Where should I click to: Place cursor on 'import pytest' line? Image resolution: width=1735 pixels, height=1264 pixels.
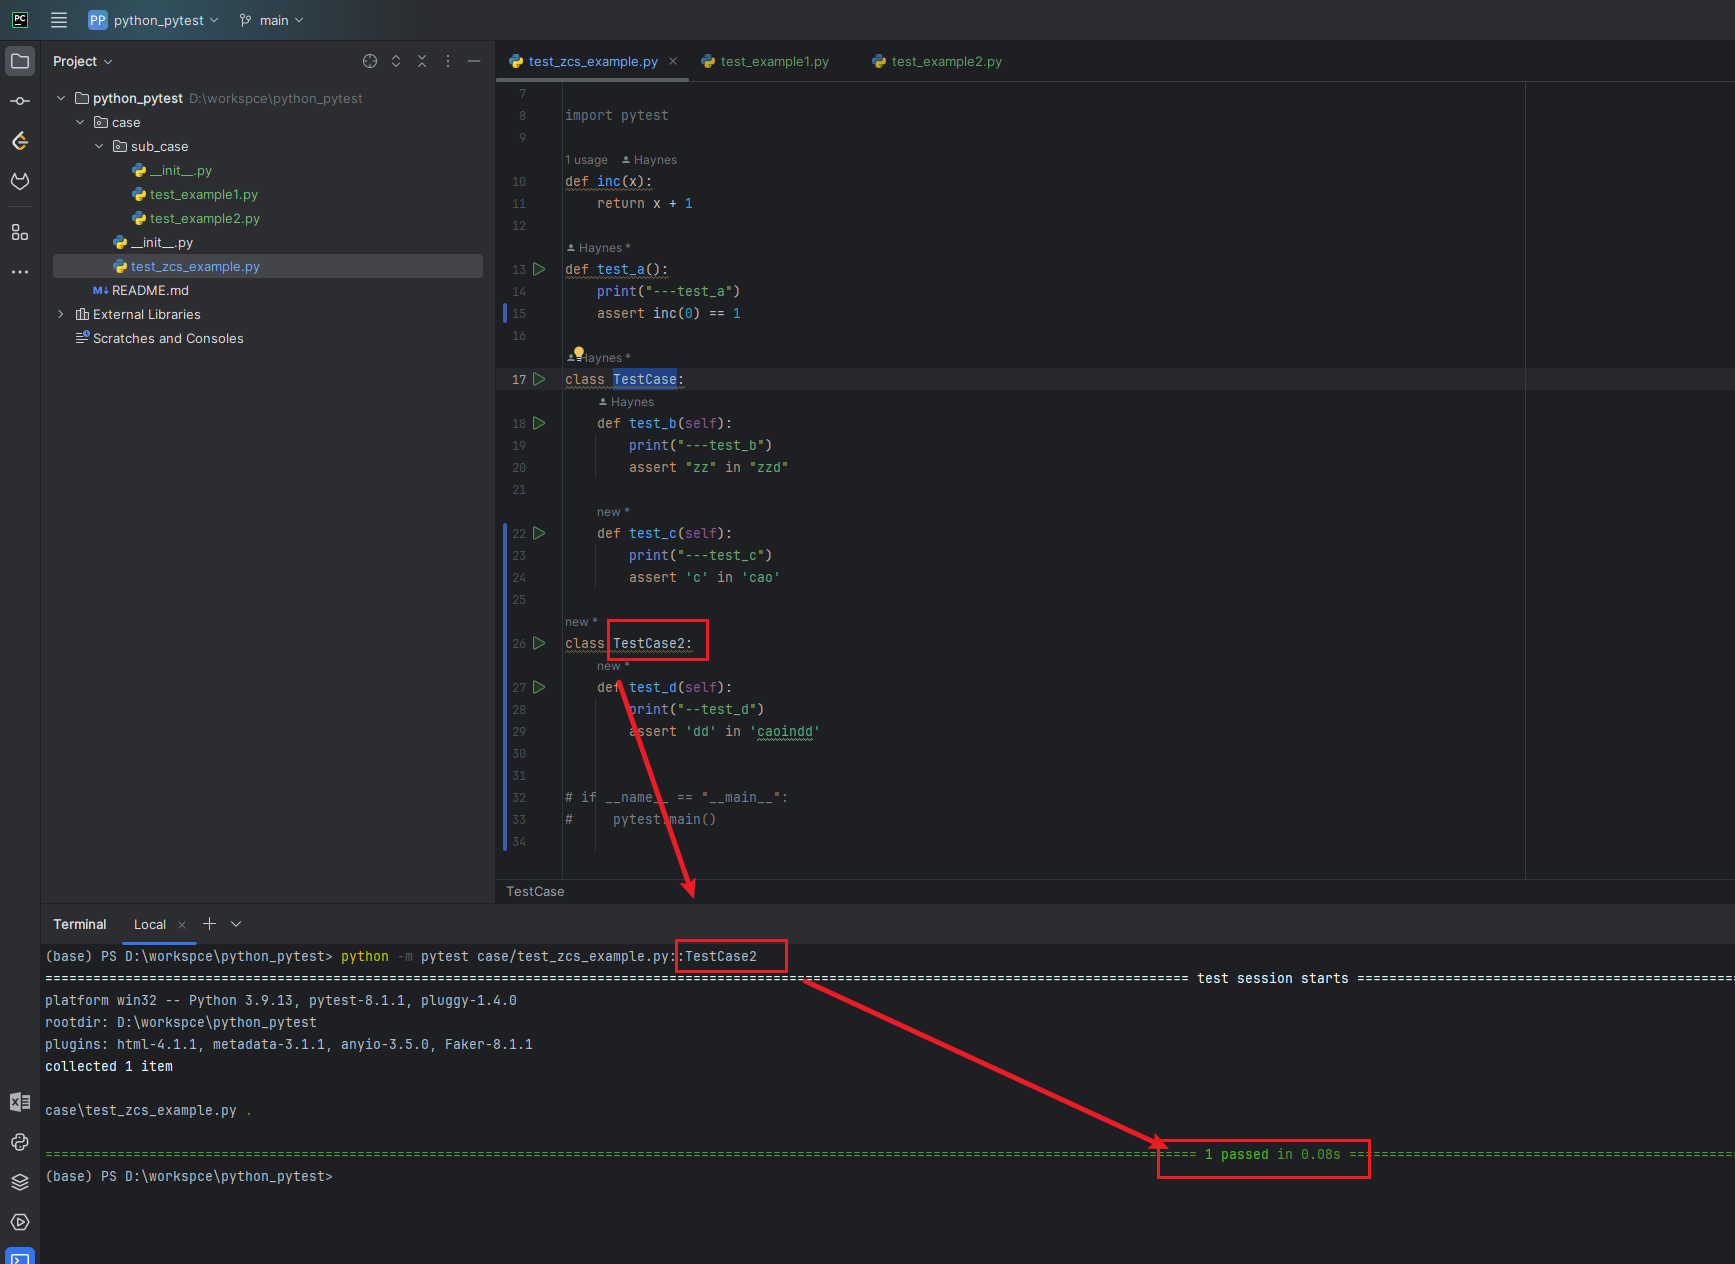pos(617,115)
